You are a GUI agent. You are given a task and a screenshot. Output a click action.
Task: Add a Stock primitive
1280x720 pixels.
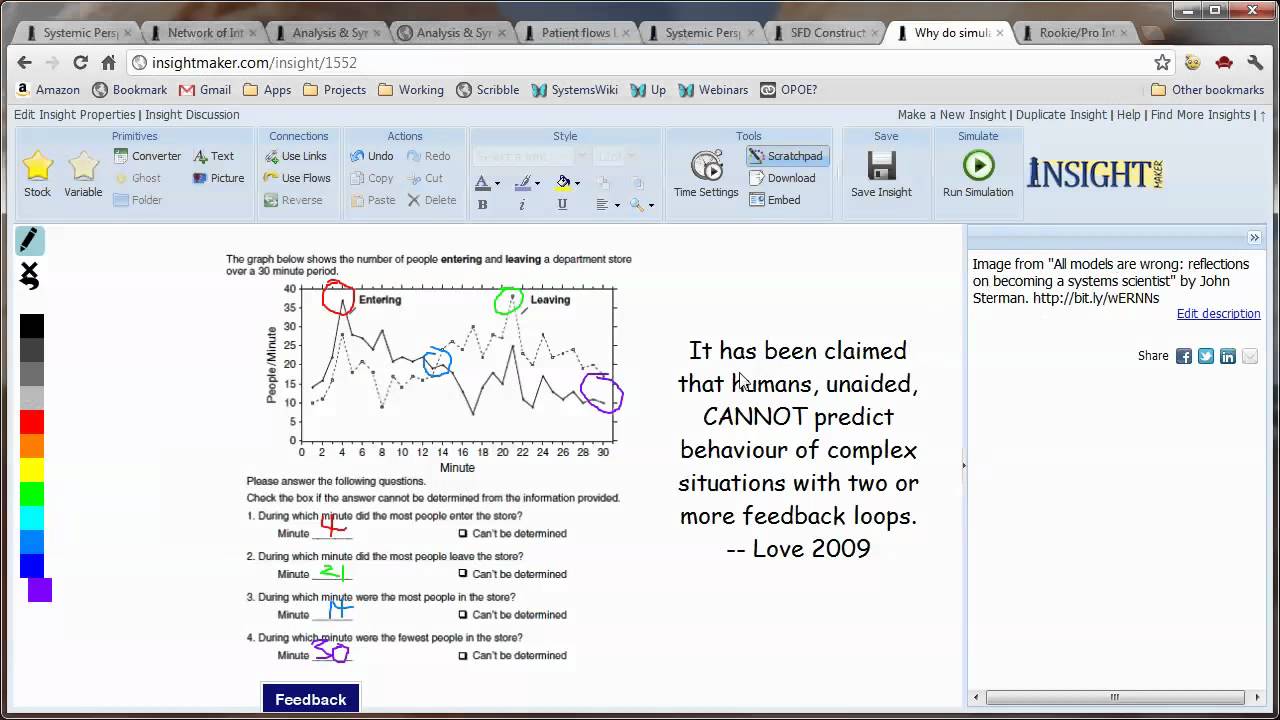click(37, 174)
